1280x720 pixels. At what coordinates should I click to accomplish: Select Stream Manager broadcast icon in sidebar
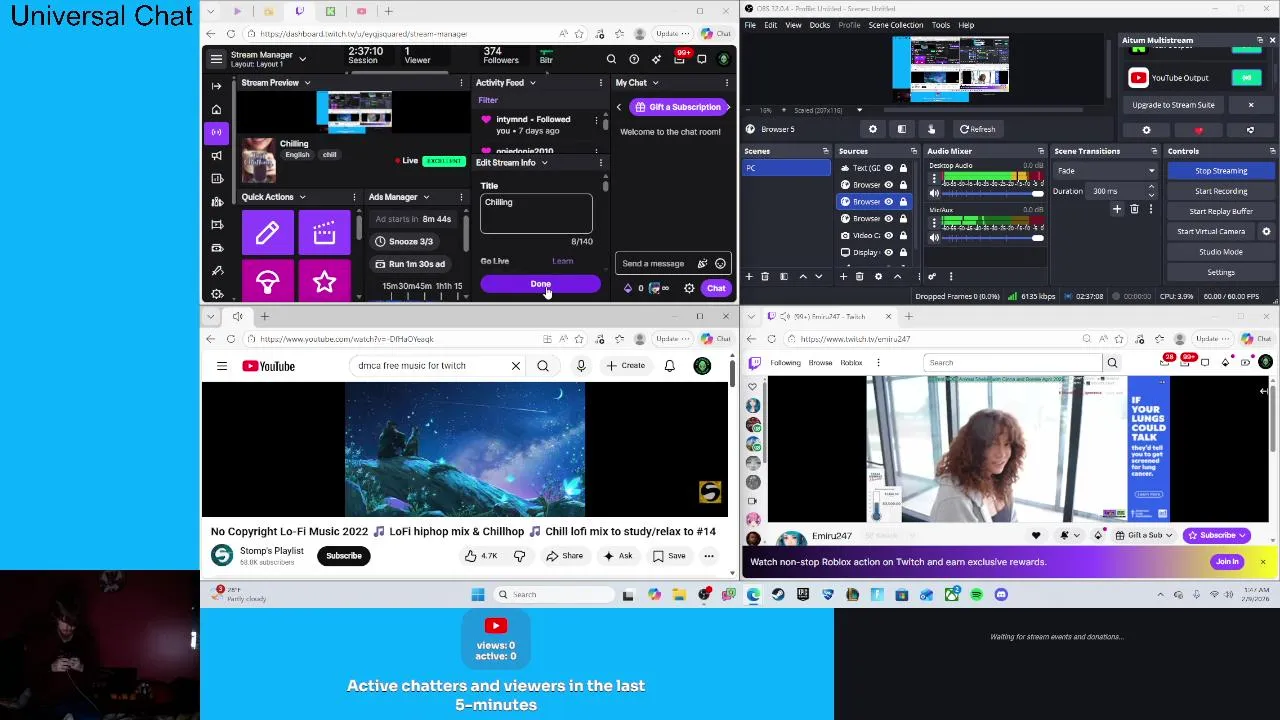[217, 132]
